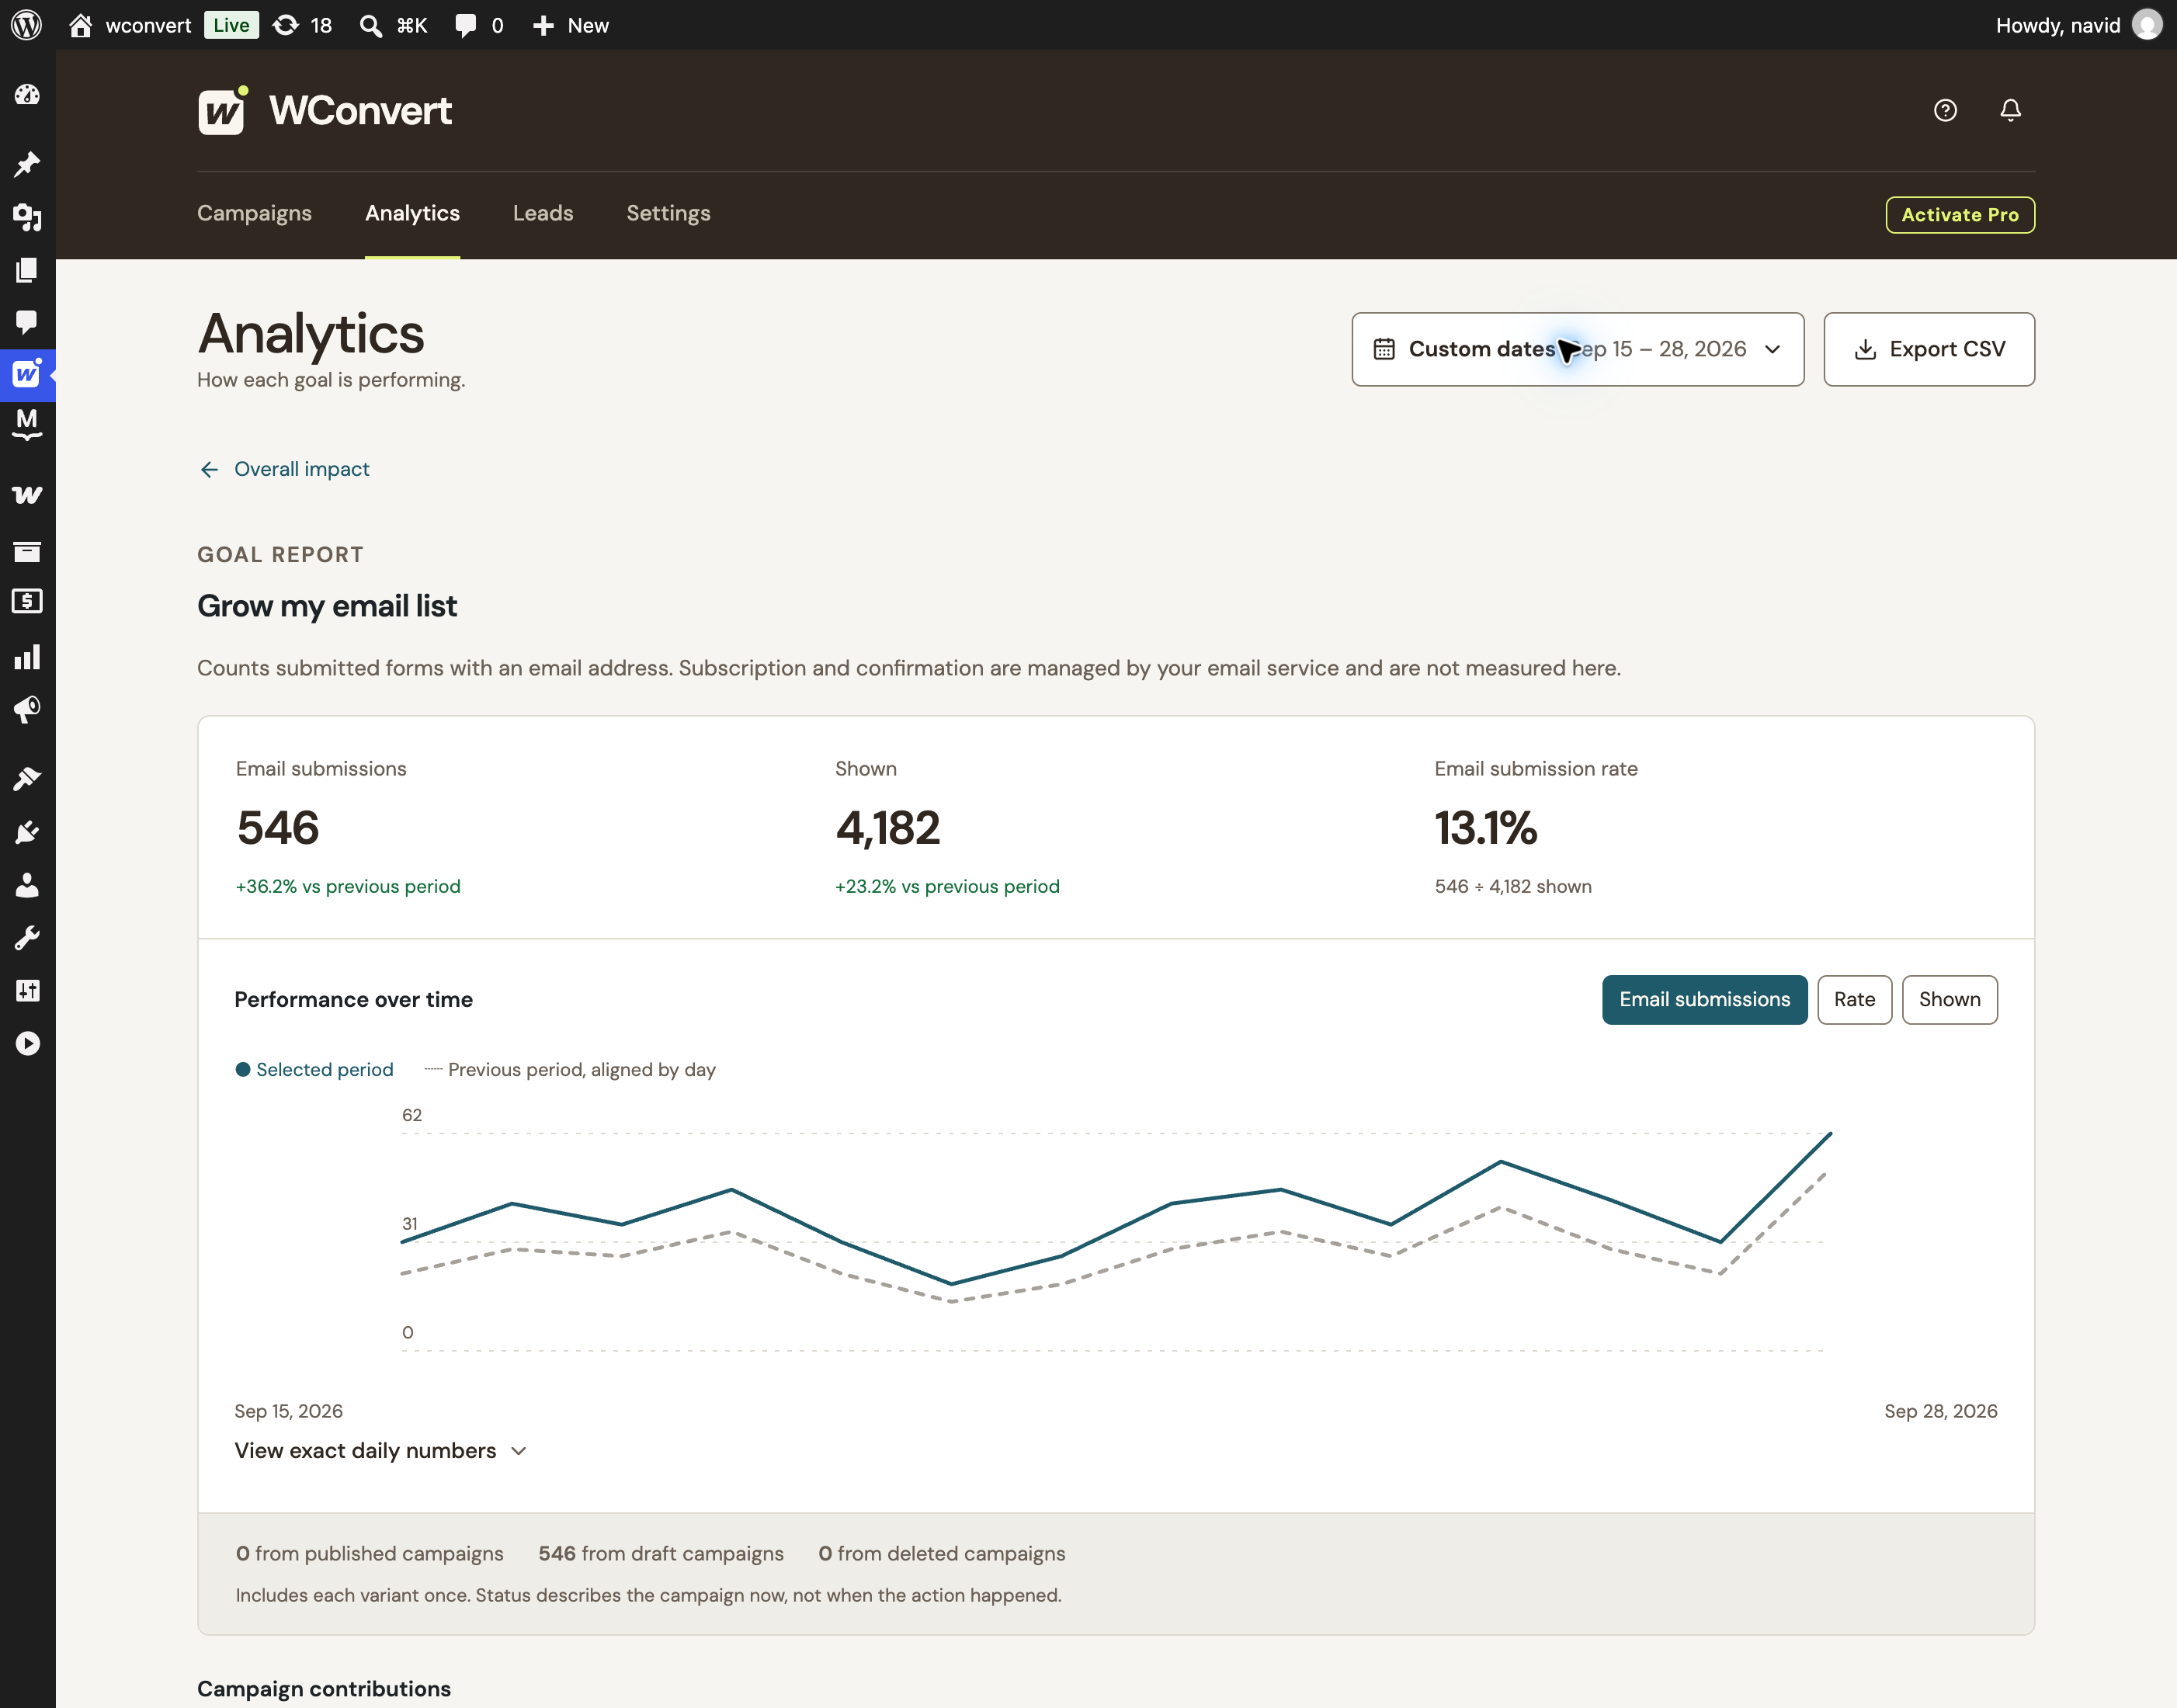Open Marketing megaphone sidebar icon
Screen dimensions: 2177x1708
coord(27,710)
